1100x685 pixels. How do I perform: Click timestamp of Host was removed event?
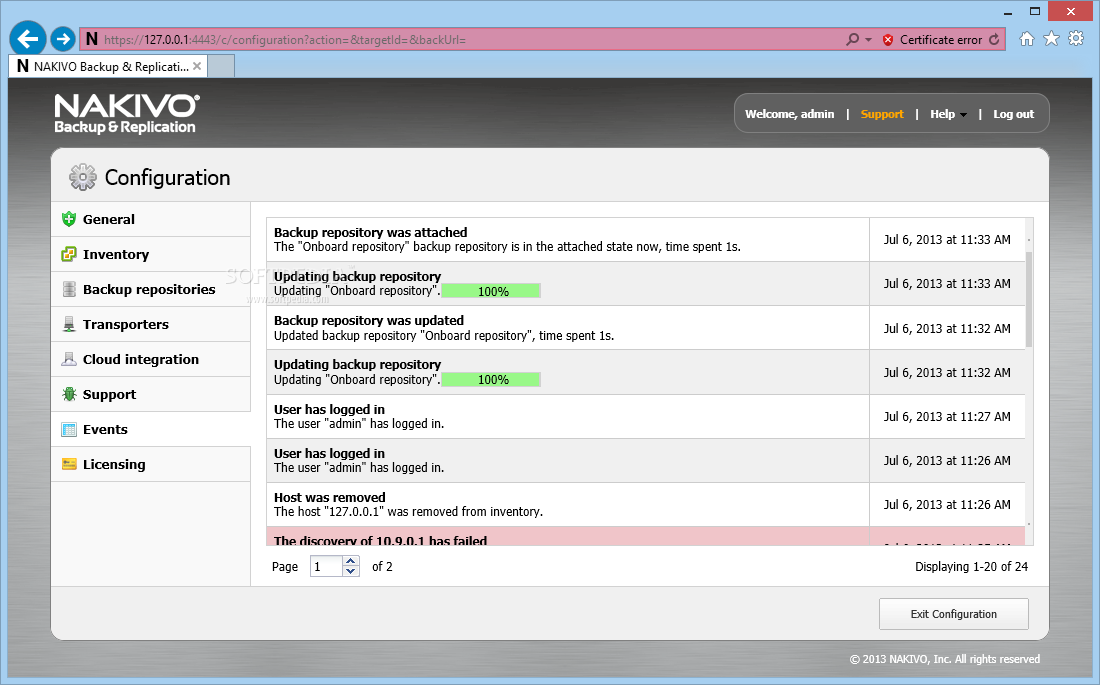pos(947,505)
